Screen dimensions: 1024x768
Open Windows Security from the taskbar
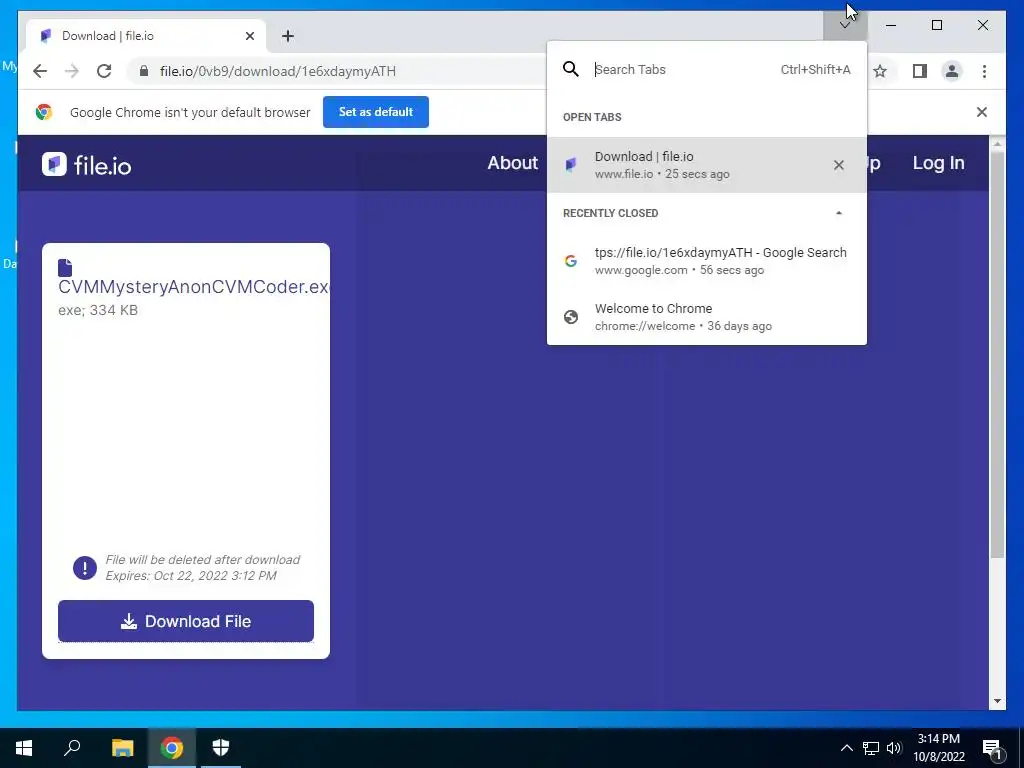click(x=221, y=748)
